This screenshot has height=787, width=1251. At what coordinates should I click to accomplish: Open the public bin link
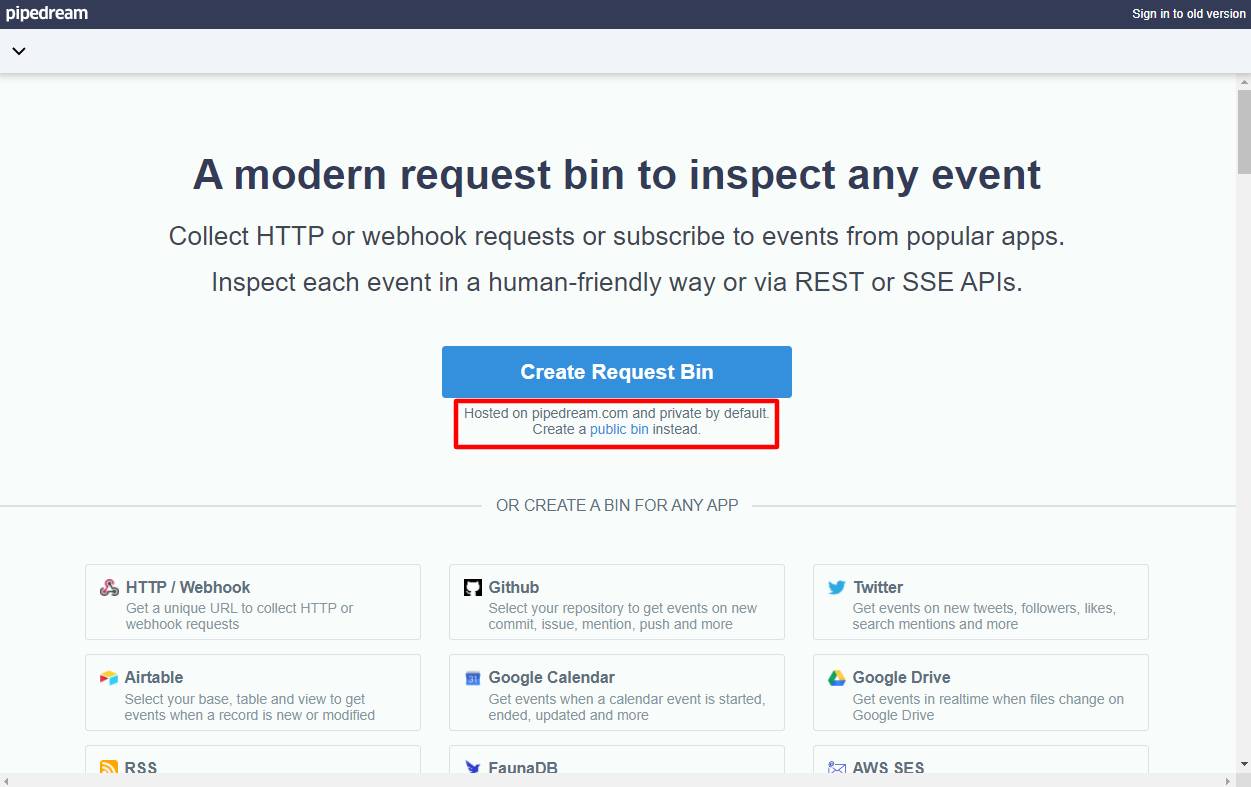(x=619, y=429)
